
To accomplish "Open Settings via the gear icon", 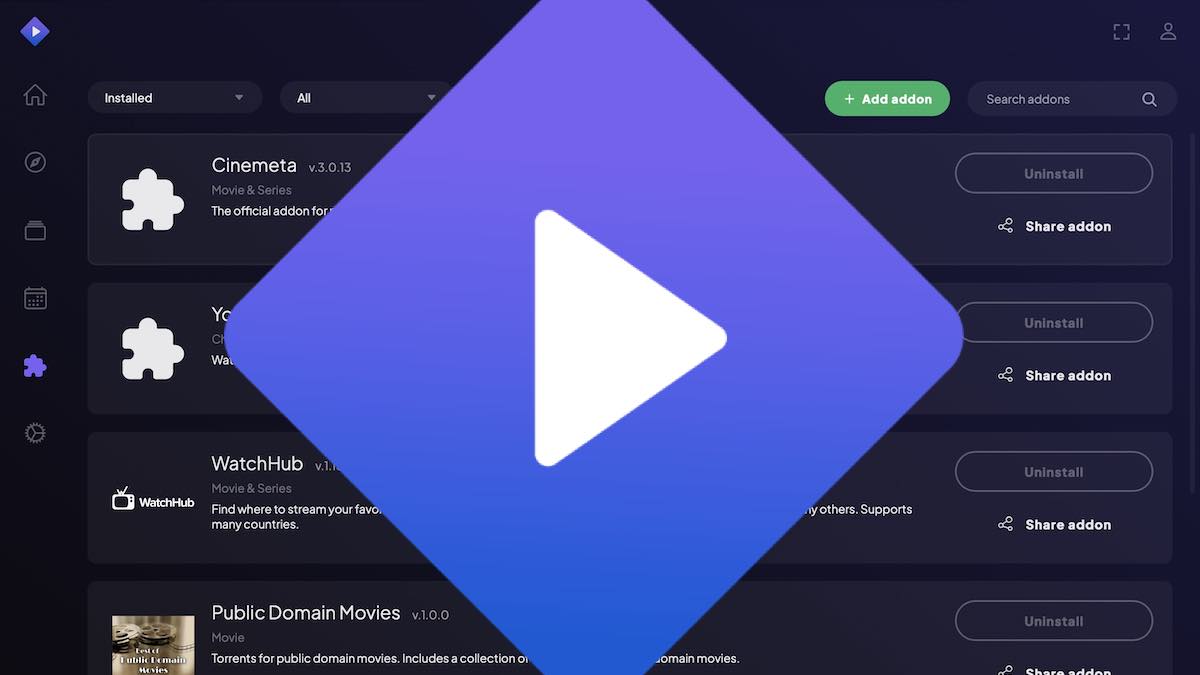I will [35, 432].
